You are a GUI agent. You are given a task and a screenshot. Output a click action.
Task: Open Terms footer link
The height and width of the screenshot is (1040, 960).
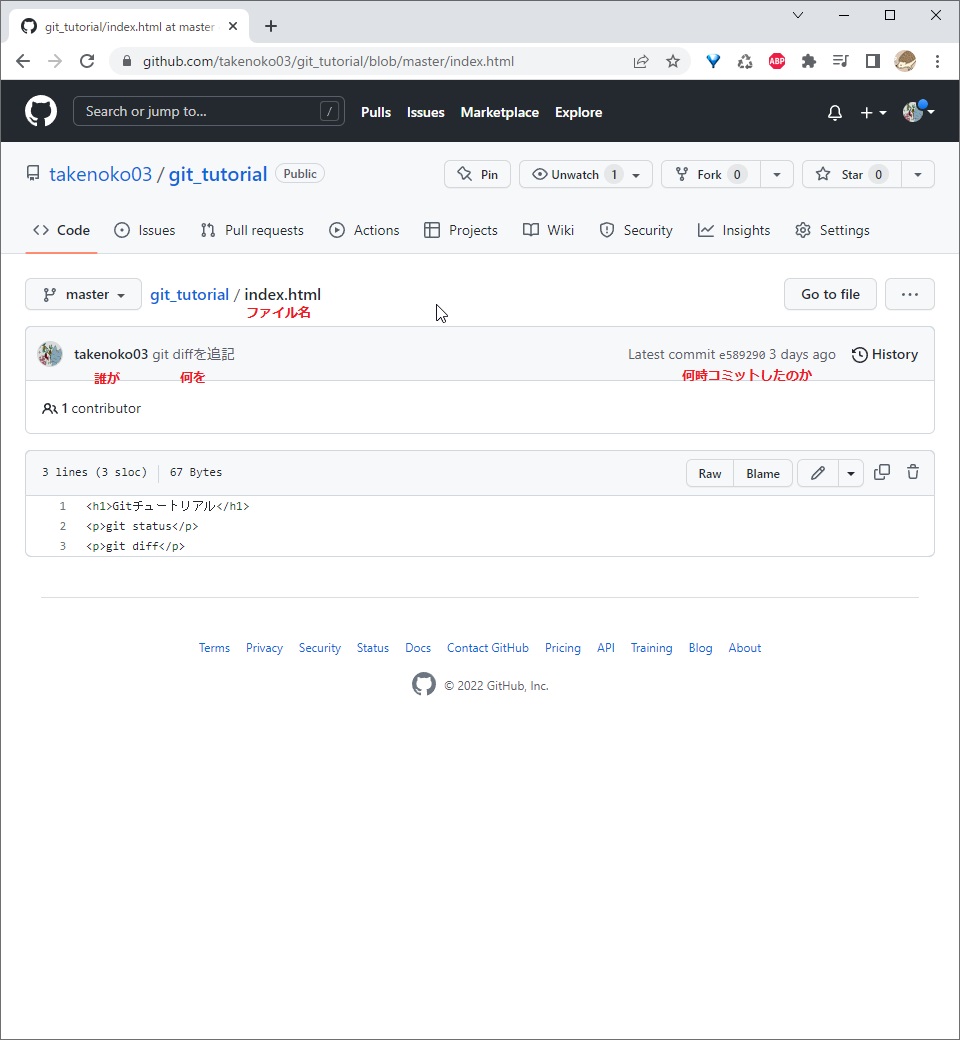pos(214,648)
